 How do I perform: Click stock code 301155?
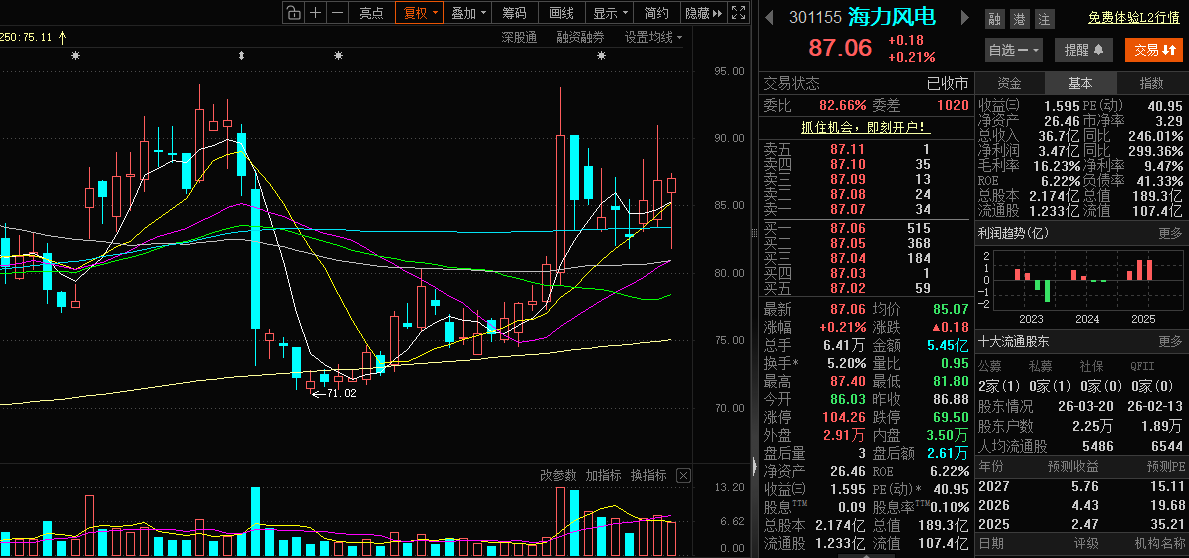click(814, 17)
